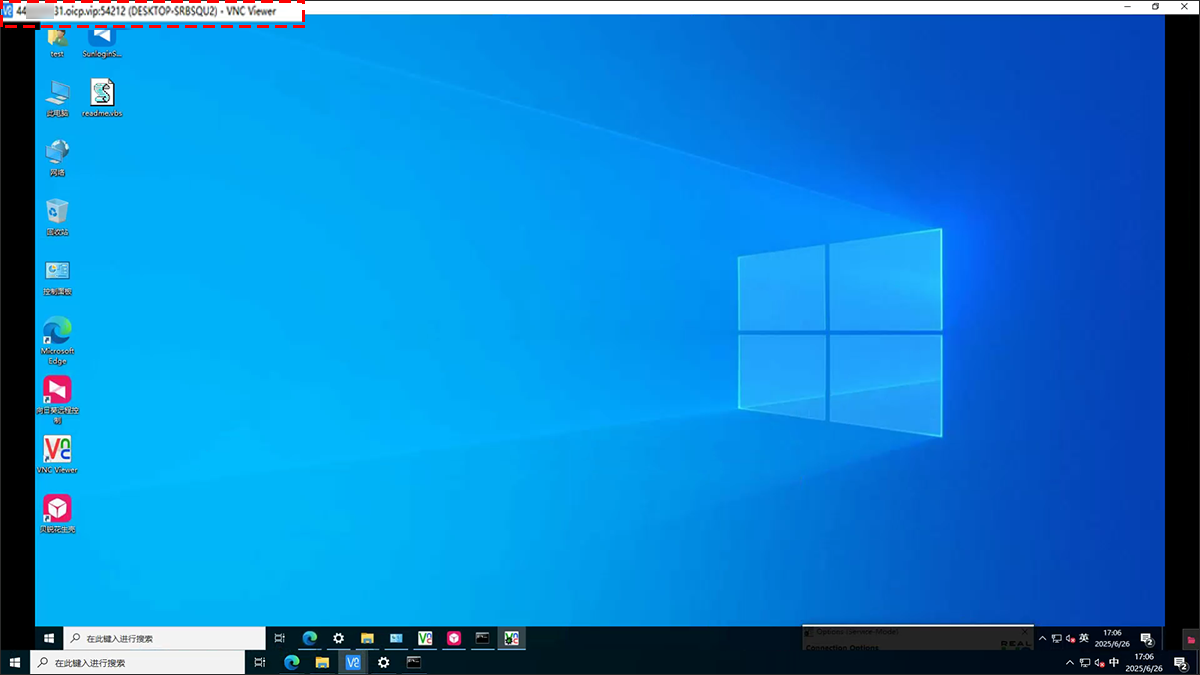
Task: Click the VNC Viewer window title bar
Action: coord(600,10)
